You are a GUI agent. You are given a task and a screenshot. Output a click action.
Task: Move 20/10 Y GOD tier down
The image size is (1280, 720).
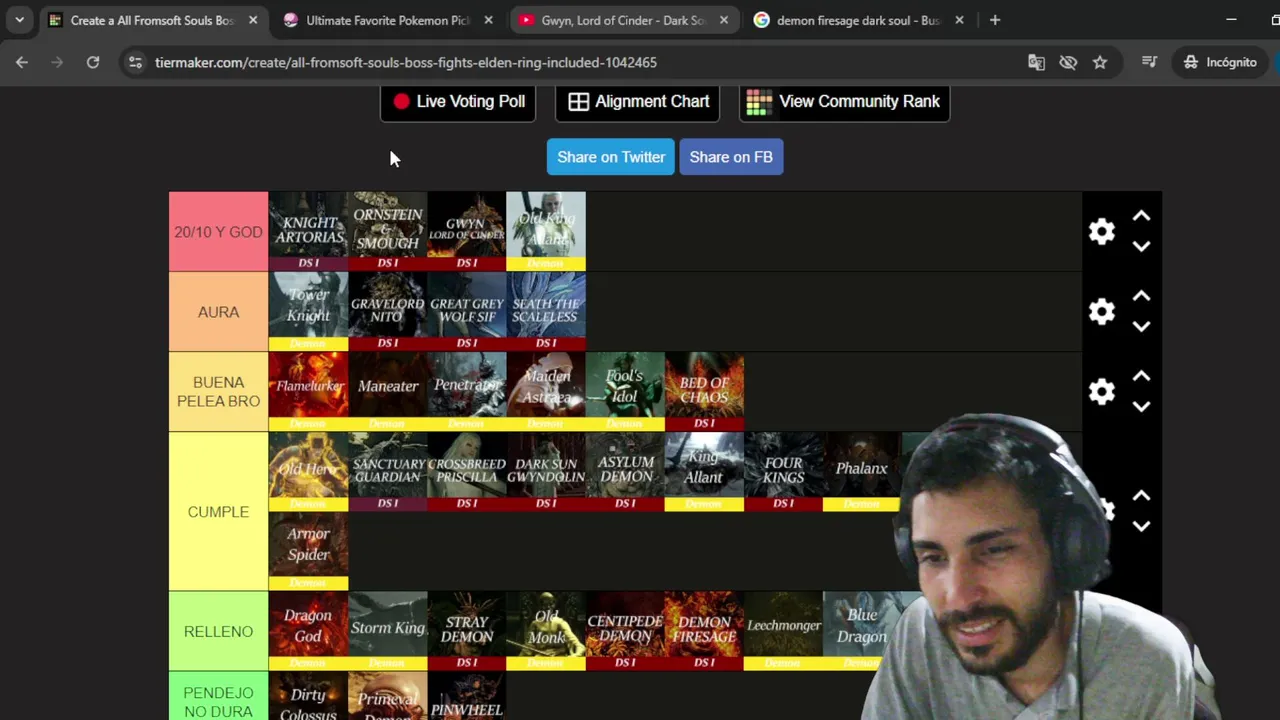1141,246
